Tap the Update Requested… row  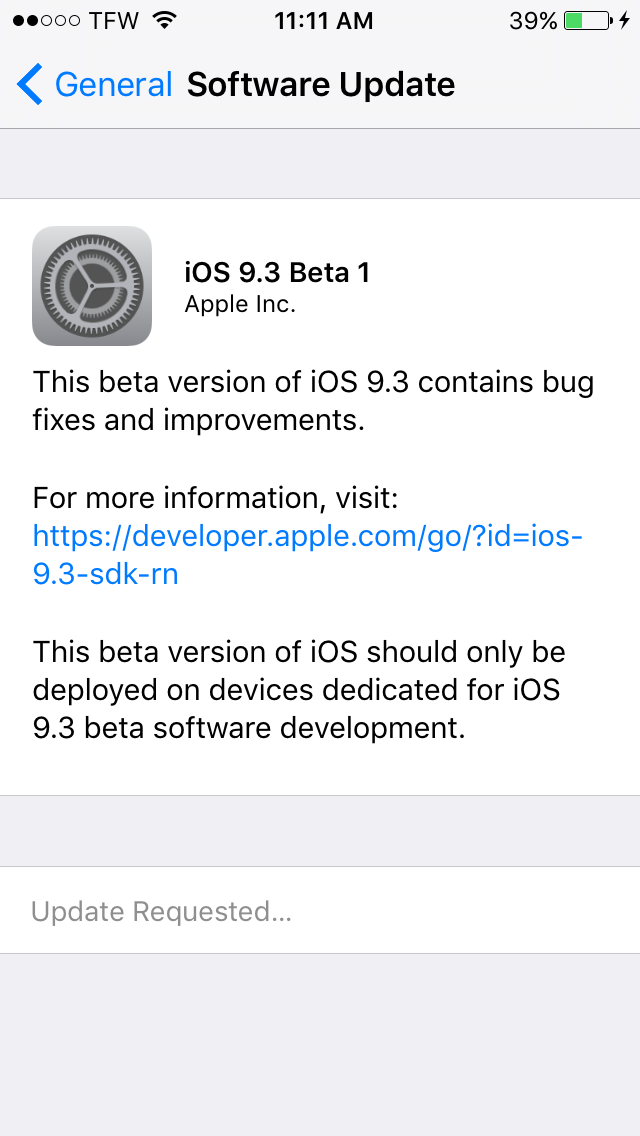pyautogui.click(x=320, y=911)
